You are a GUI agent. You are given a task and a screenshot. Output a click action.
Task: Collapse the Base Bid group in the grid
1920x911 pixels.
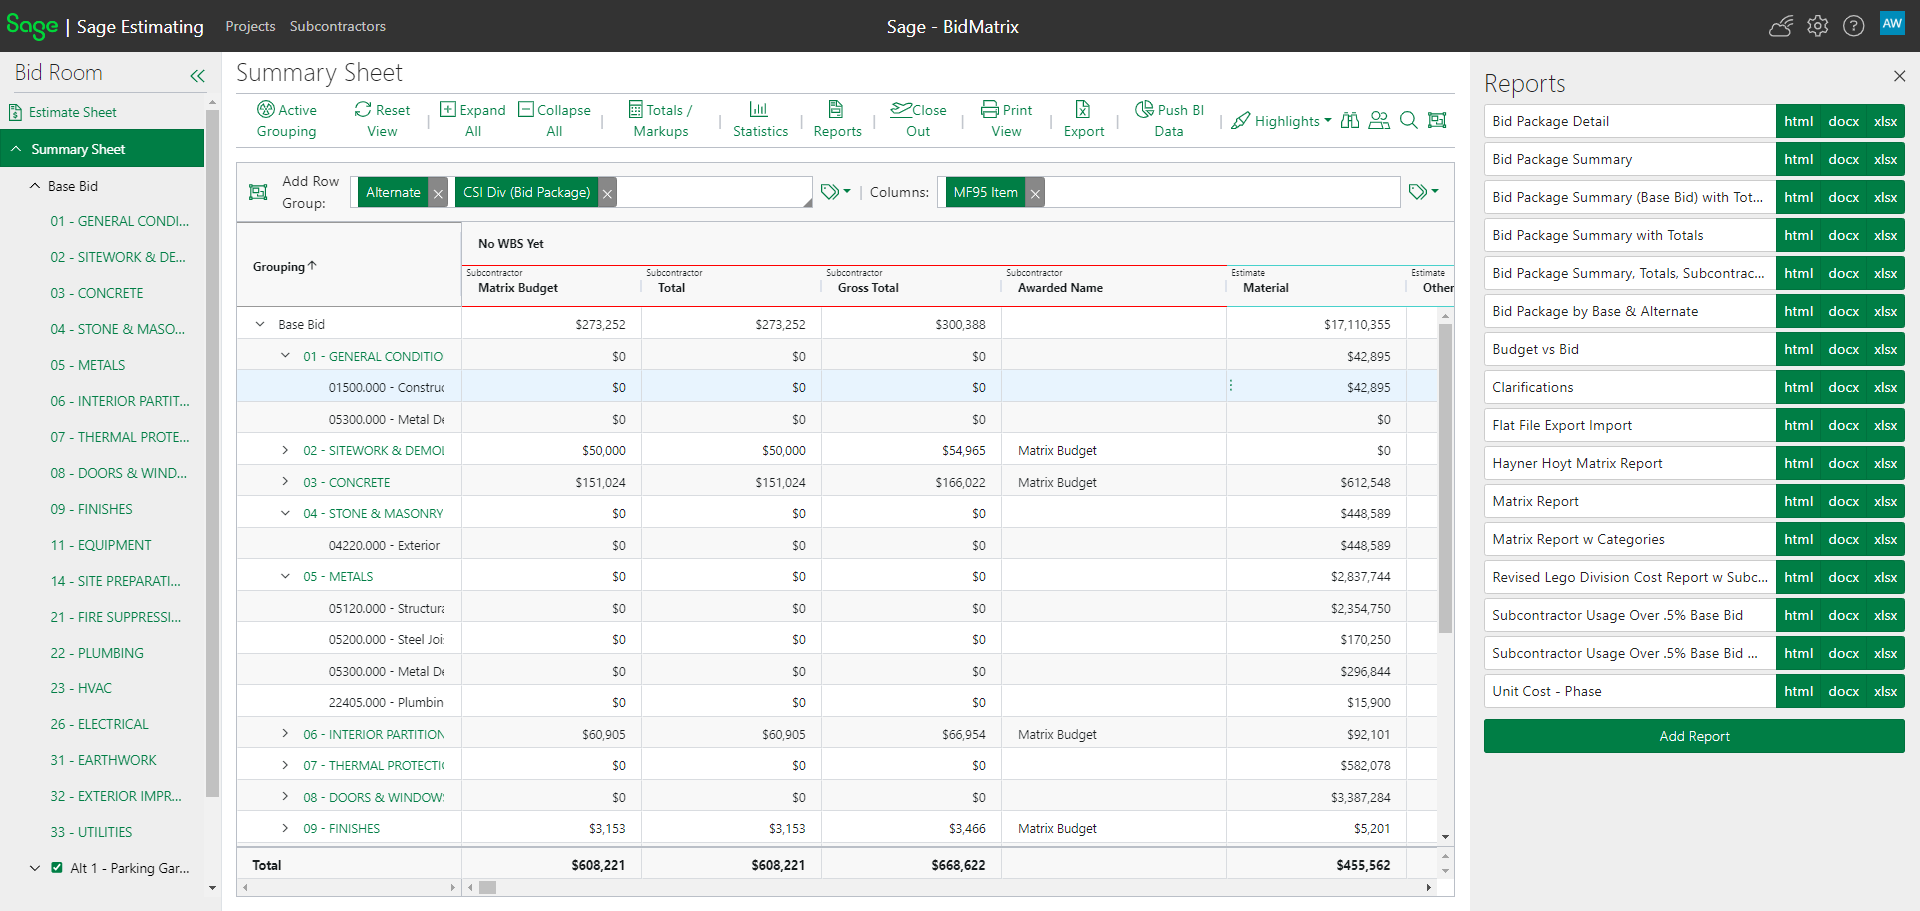coord(258,323)
